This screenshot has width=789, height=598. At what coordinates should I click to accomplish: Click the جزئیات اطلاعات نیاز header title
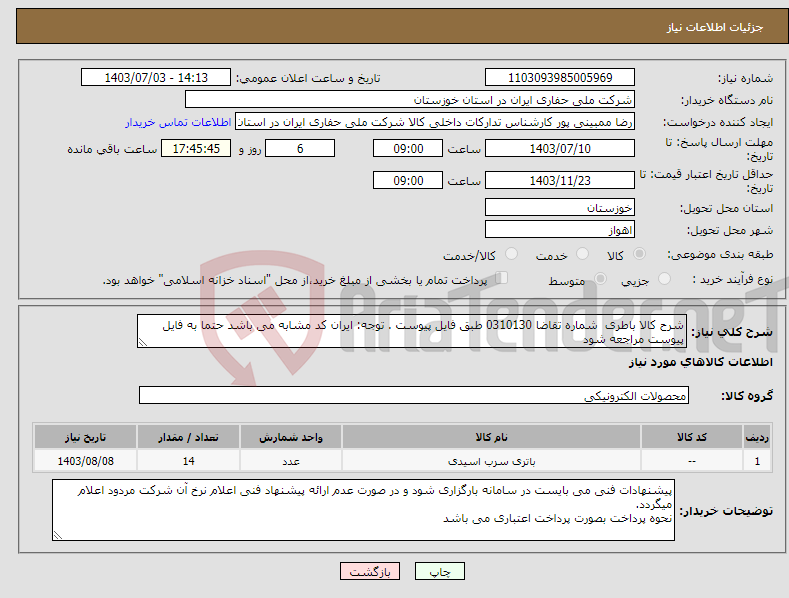click(x=715, y=27)
